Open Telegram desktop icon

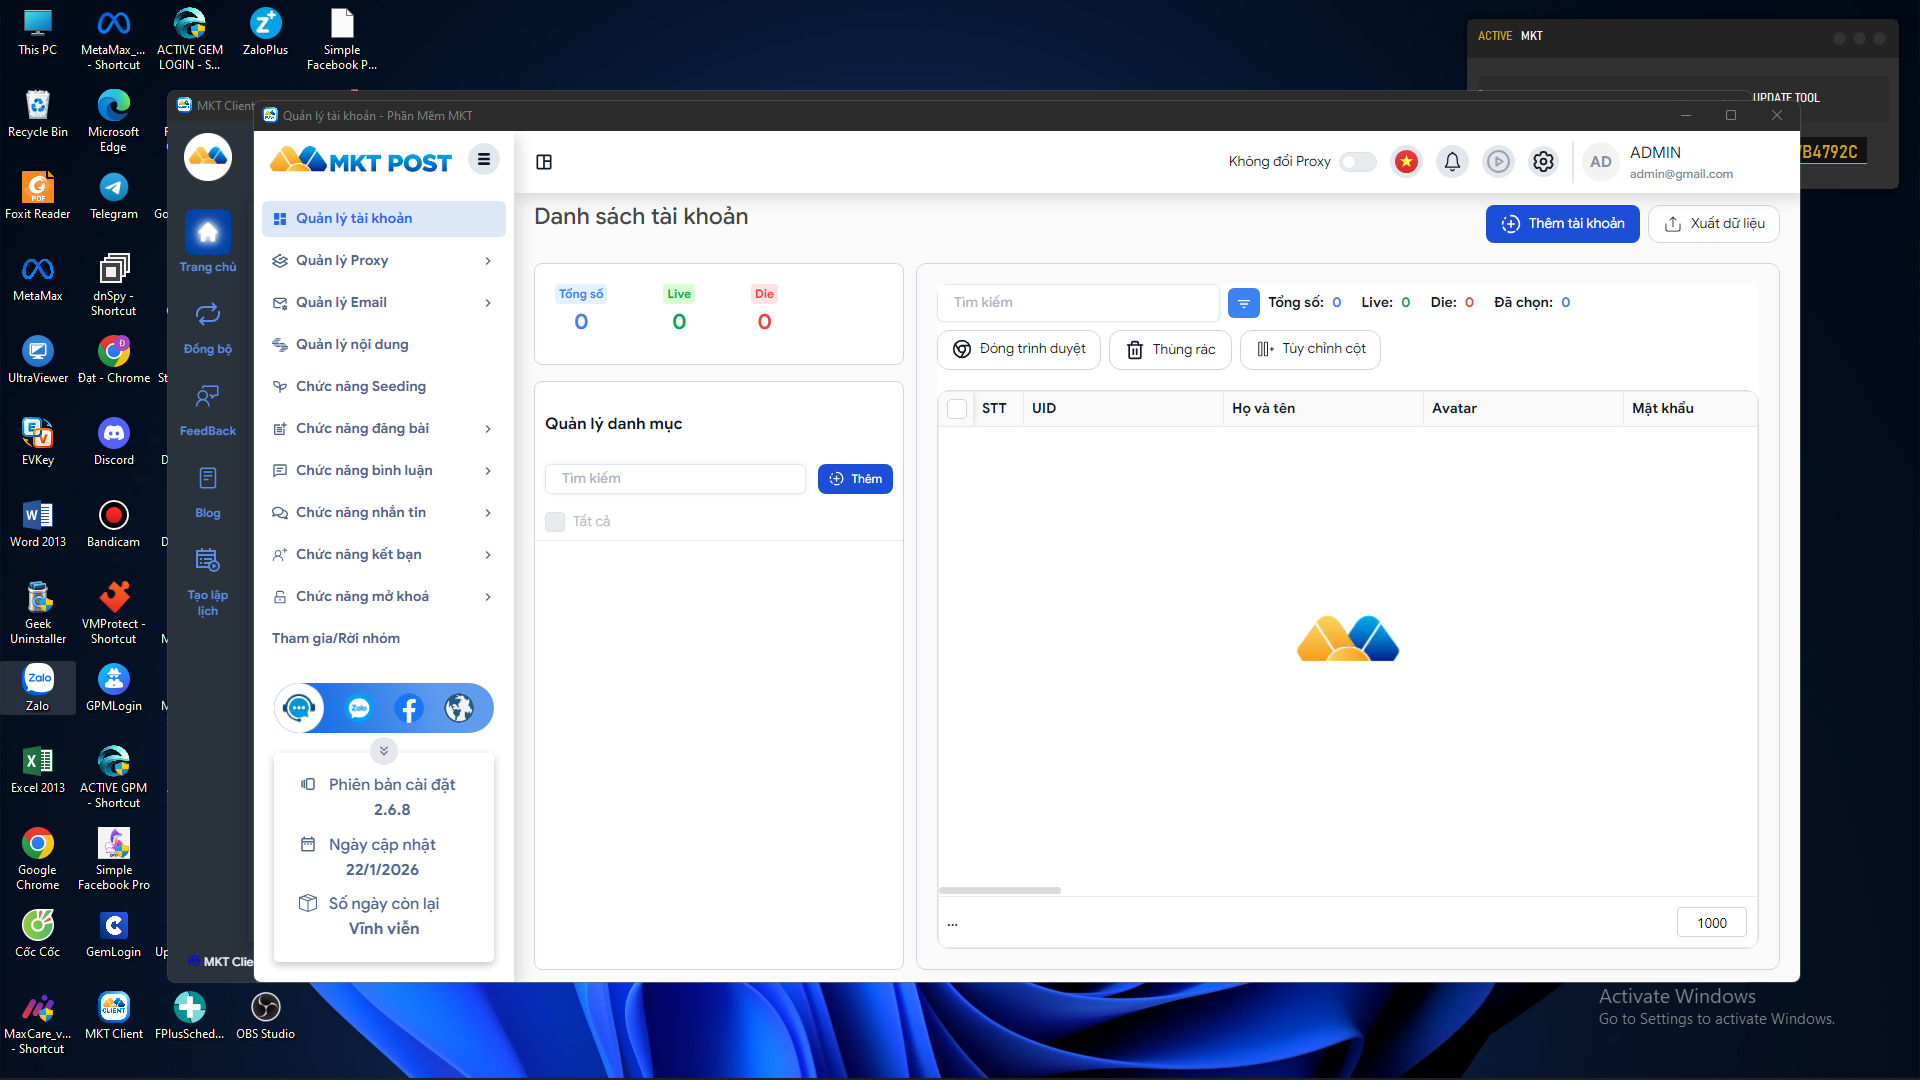click(114, 196)
